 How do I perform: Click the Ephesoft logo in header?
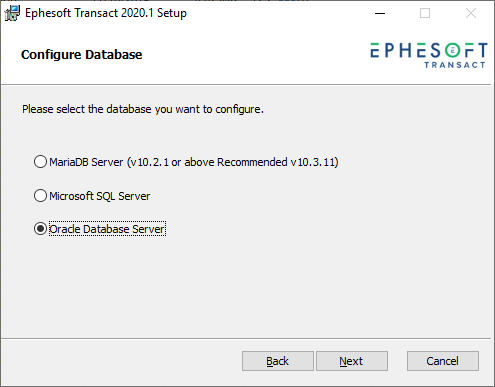pyautogui.click(x=429, y=55)
